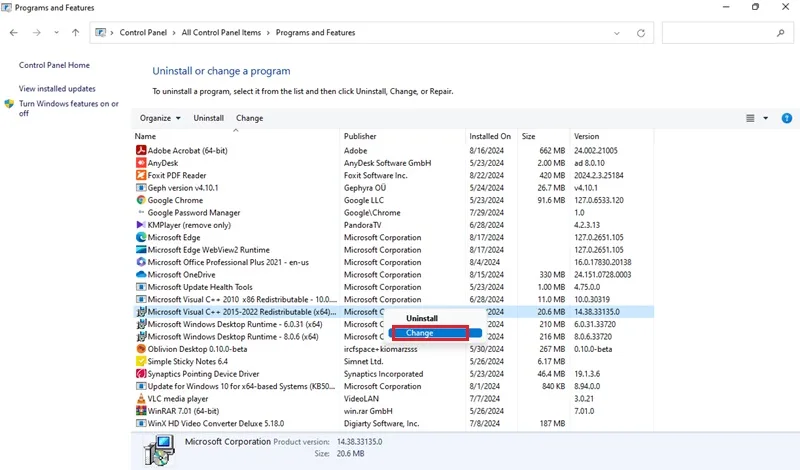This screenshot has width=800, height=470.
Task: Open the address bar history dropdown
Action: point(616,33)
